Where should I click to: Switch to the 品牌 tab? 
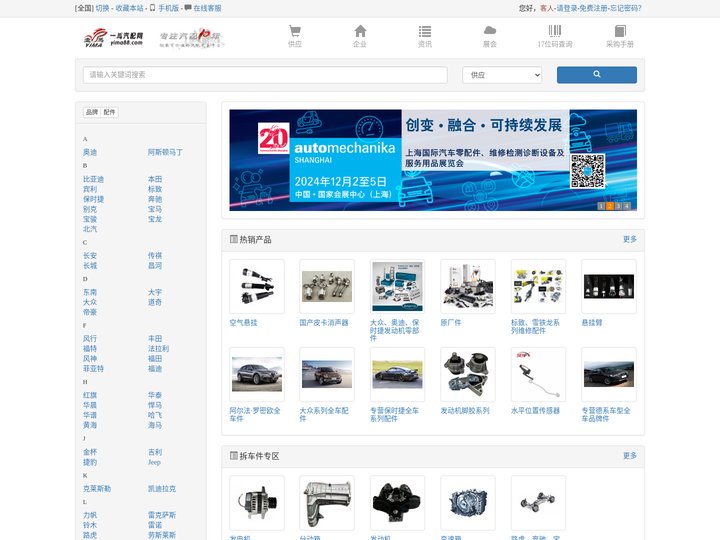(92, 112)
